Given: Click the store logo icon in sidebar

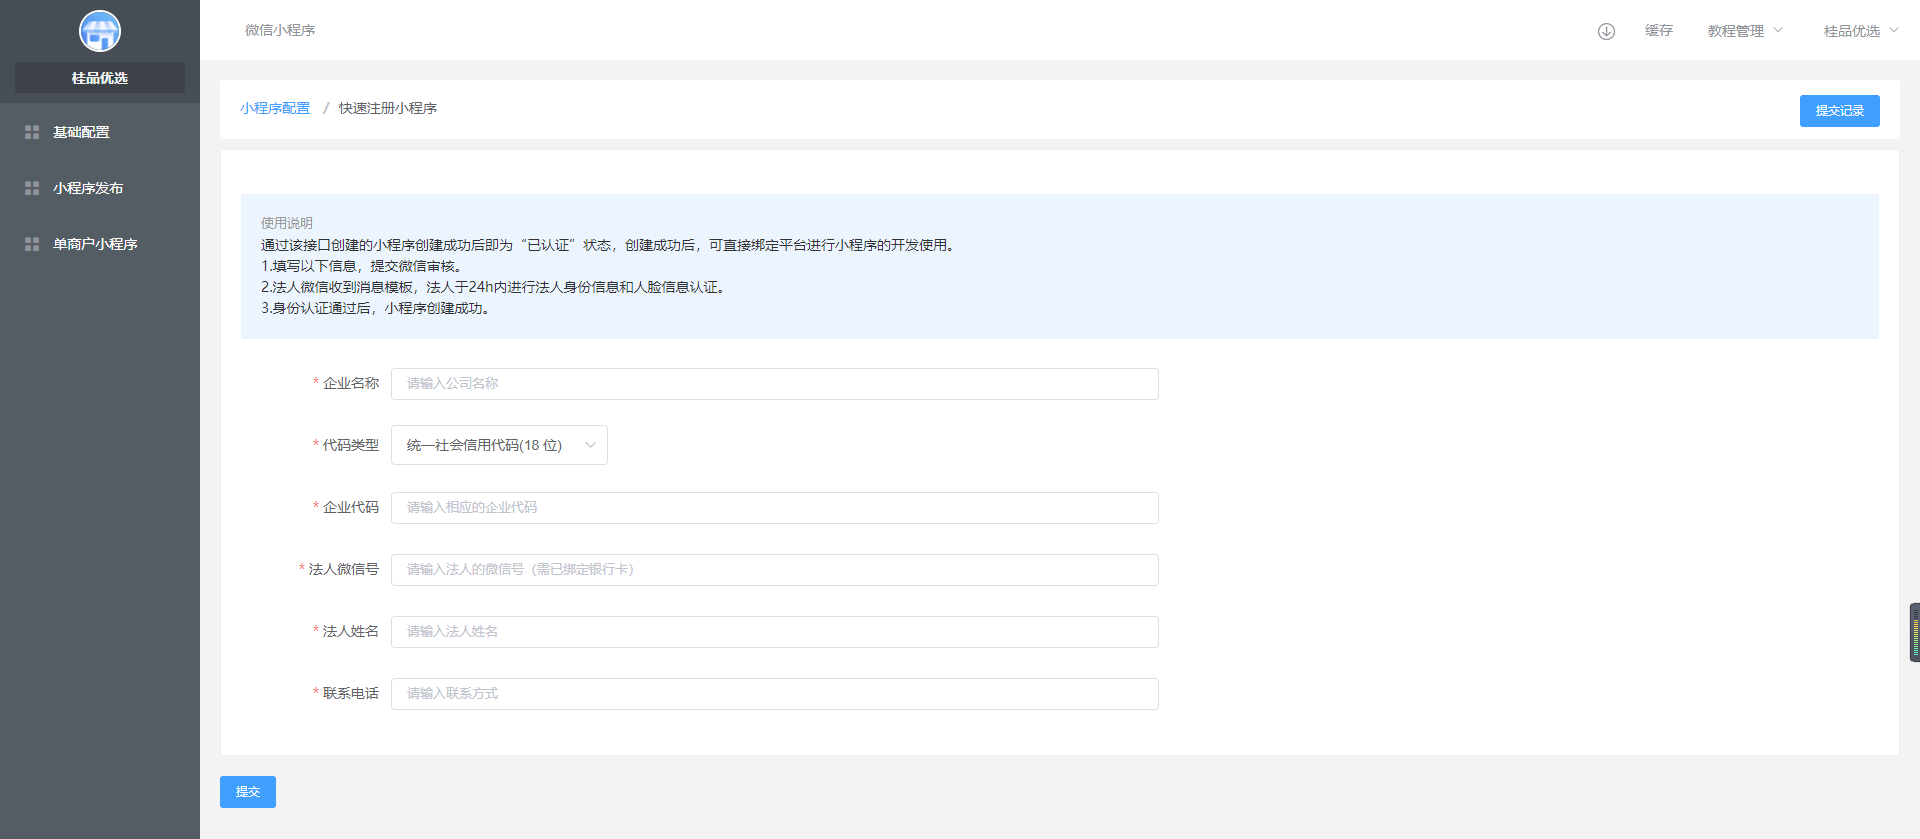Looking at the screenshot, I should 100,31.
